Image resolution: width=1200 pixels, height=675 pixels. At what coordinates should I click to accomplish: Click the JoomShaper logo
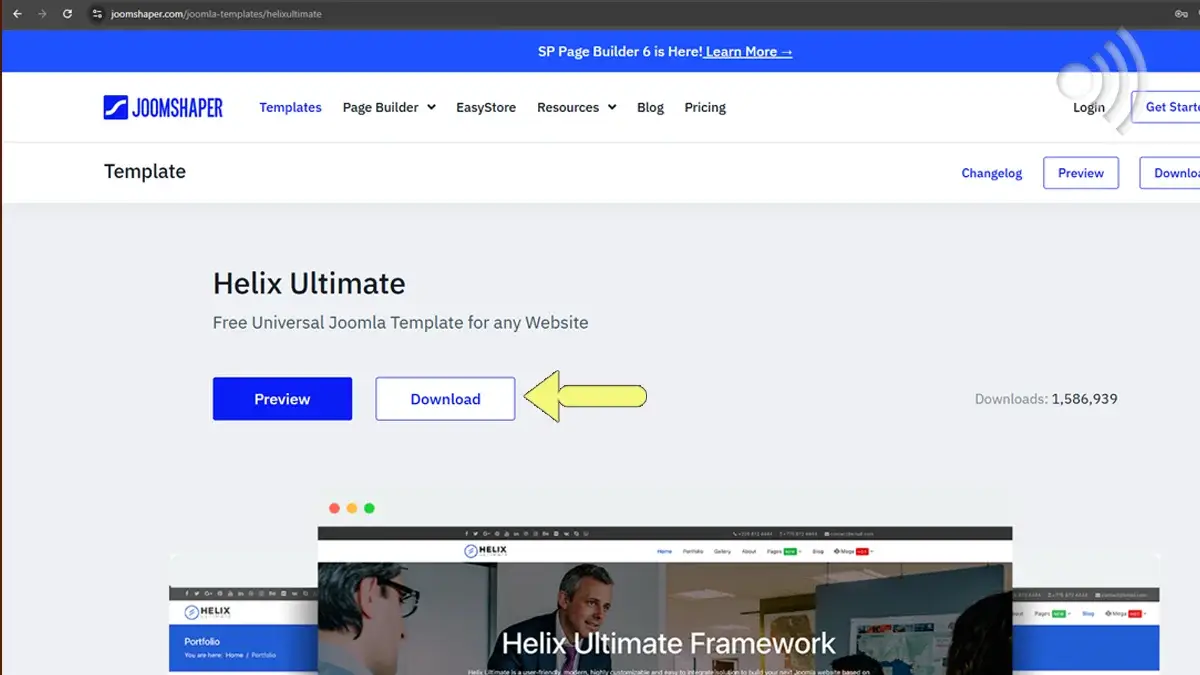[x=163, y=108]
